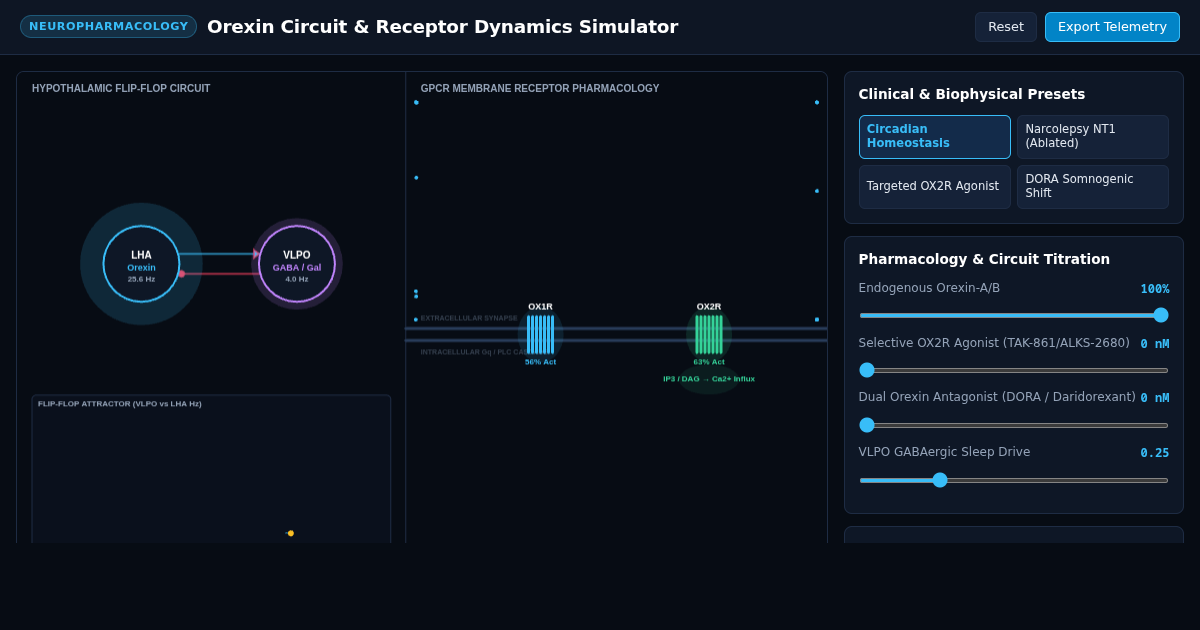Click 'GPCR MEMBRANE RECEPTOR PHARMACOLOGY' heading
1200x630 pixels.
[540, 89]
